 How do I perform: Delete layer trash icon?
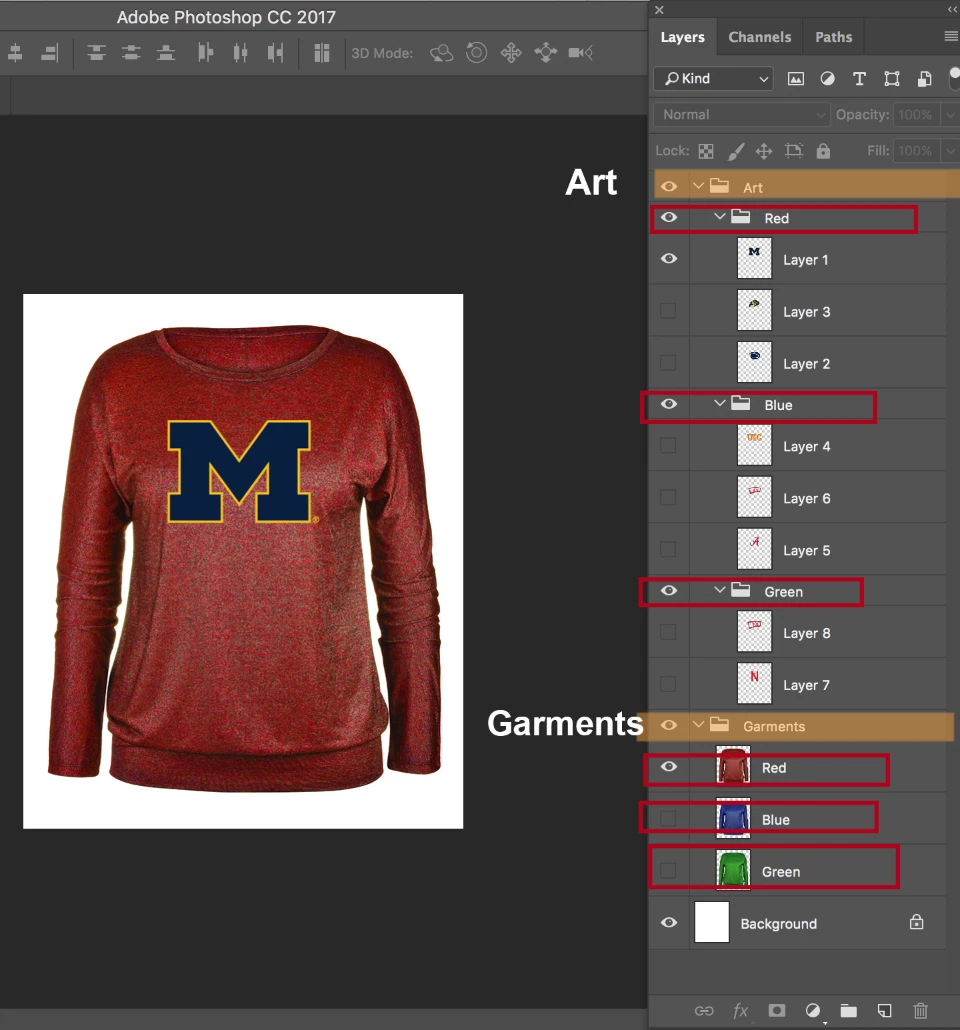(921, 1010)
